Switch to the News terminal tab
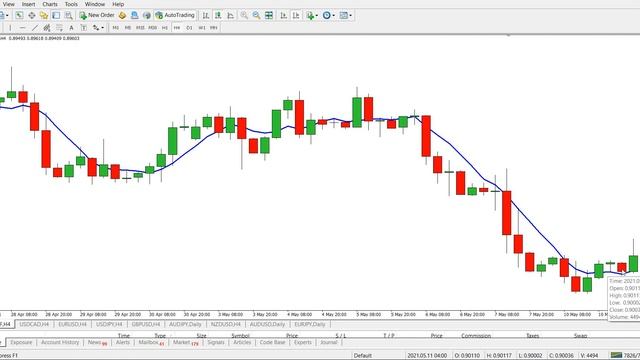Screen dimensions: 640x360 tap(97, 342)
